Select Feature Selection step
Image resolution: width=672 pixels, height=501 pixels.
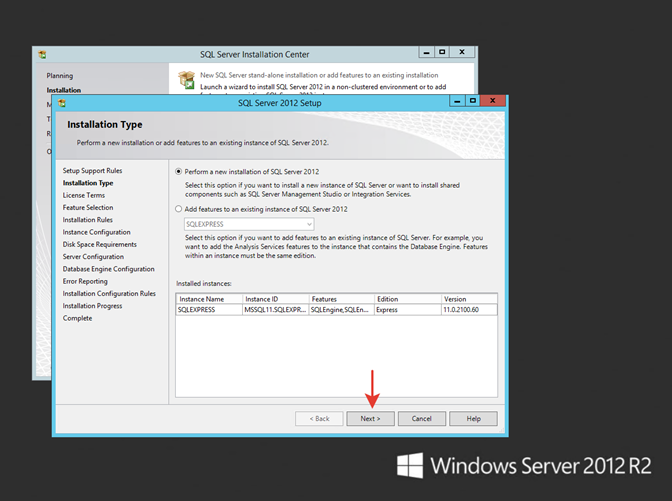pos(88,207)
